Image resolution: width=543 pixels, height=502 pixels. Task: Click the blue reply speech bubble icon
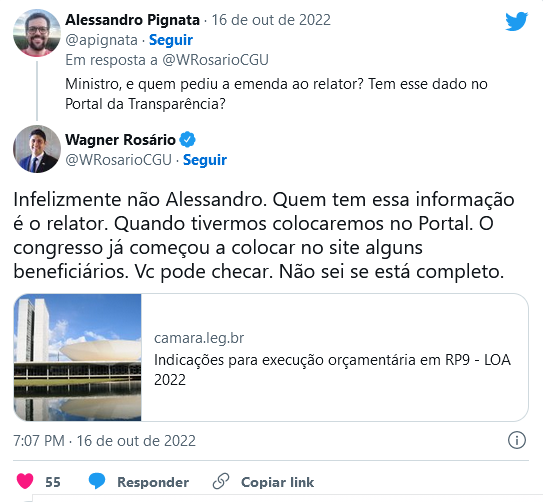pyautogui.click(x=97, y=481)
